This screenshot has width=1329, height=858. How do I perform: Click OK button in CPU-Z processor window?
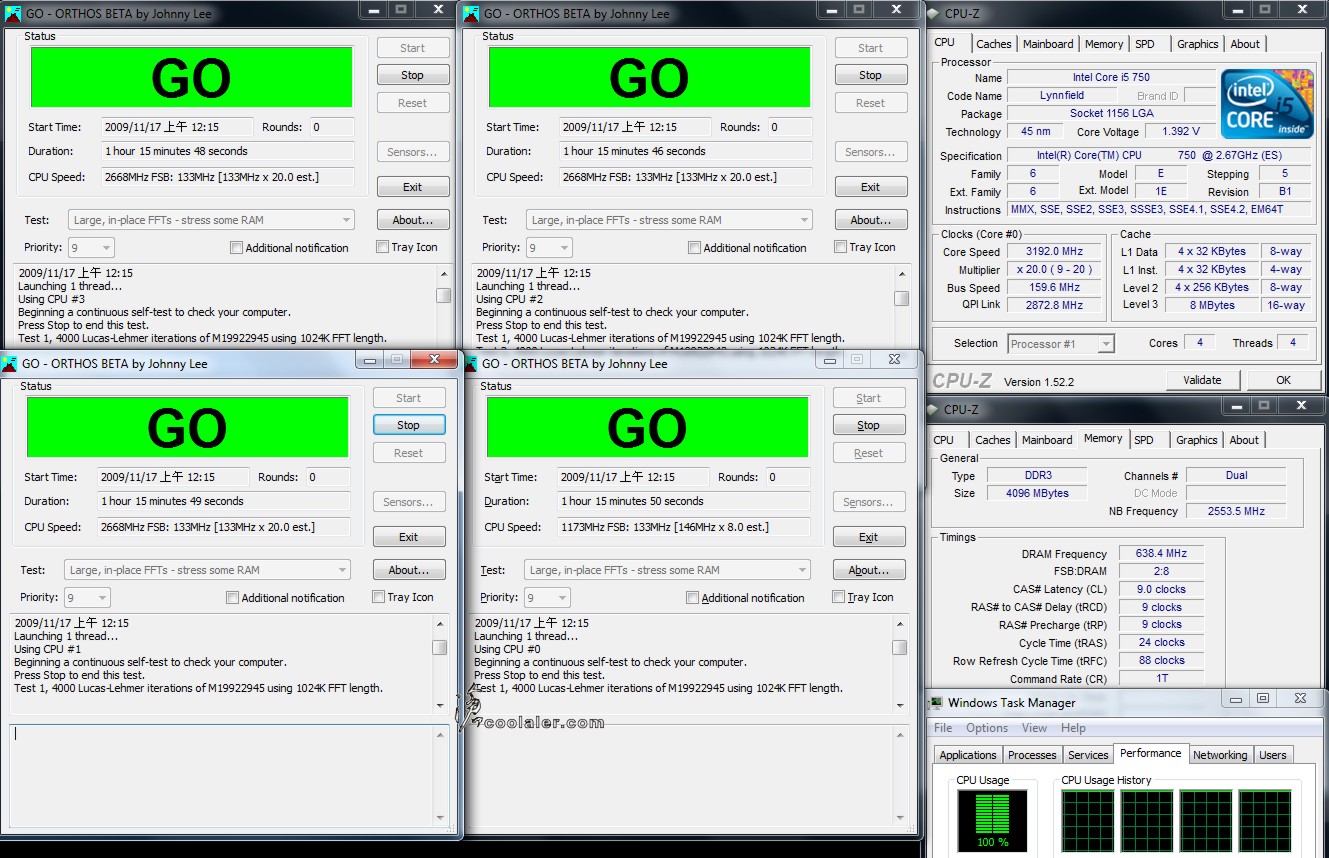(1283, 380)
